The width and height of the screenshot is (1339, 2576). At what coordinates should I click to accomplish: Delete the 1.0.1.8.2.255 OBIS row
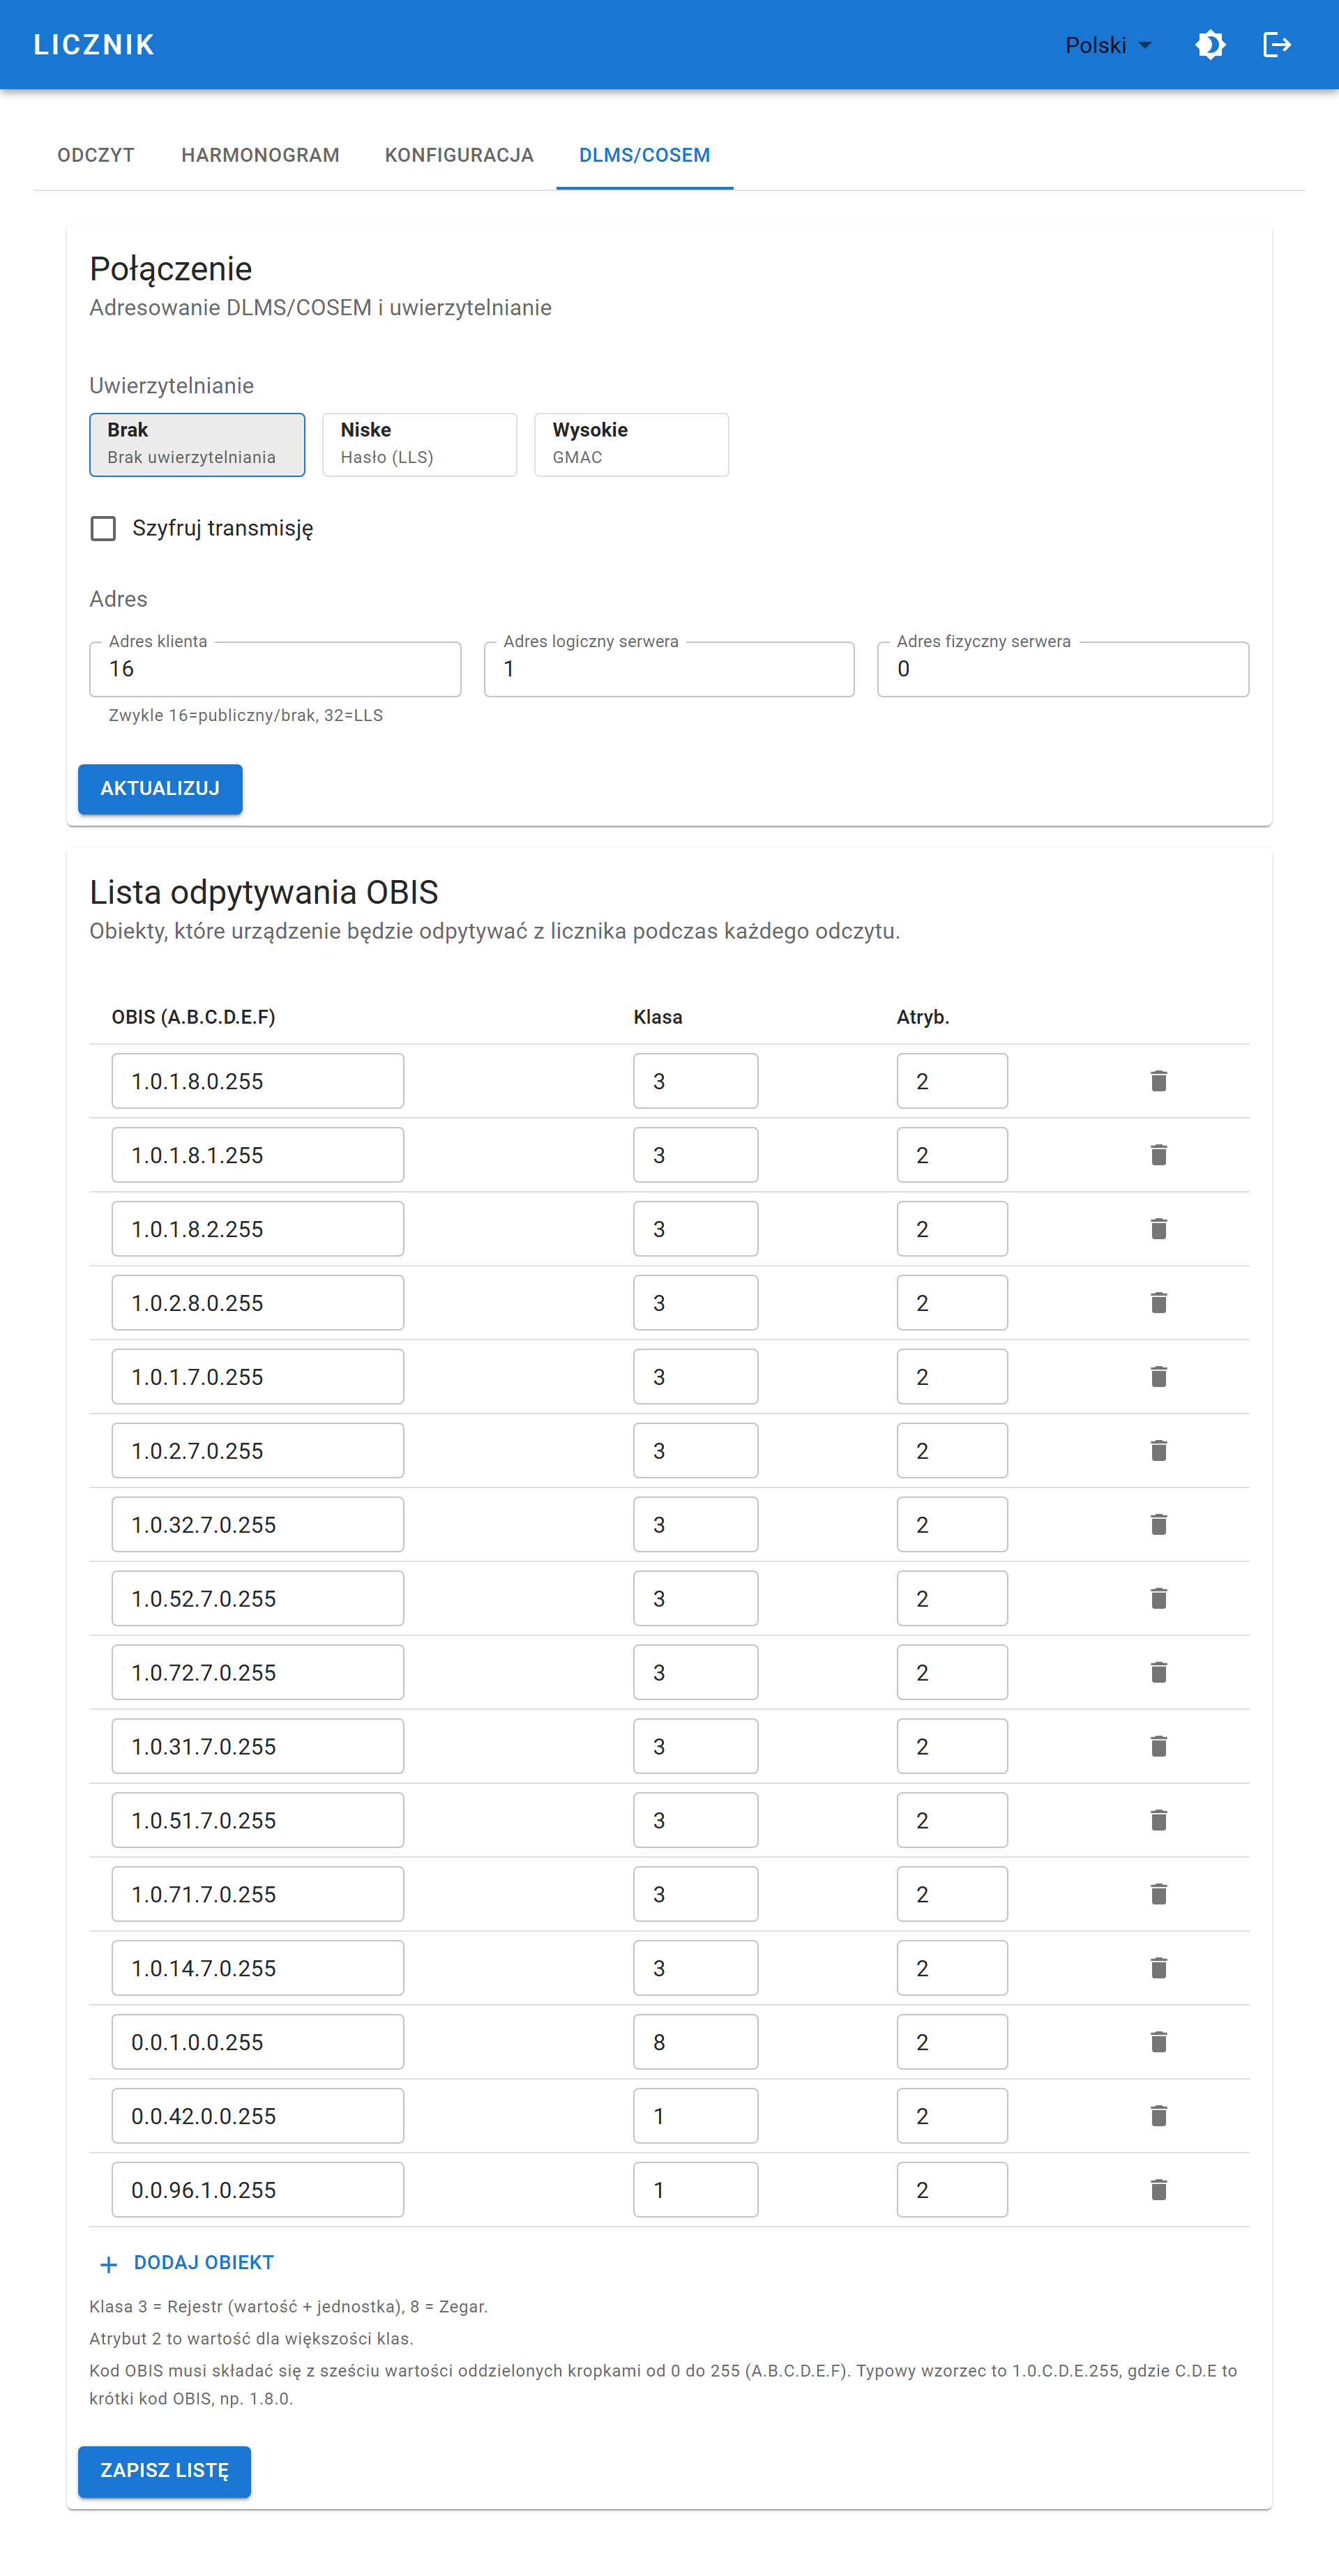1158,1229
